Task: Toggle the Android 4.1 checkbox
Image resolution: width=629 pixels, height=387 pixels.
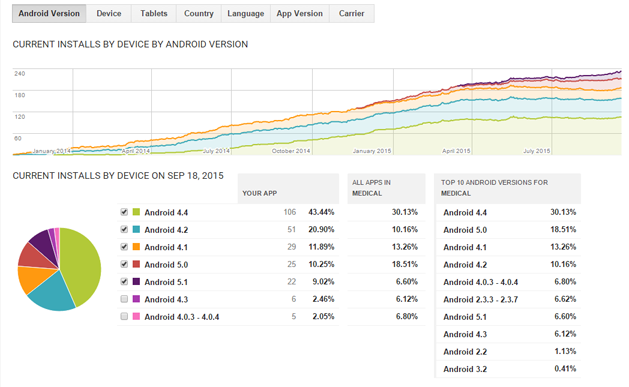Action: point(124,247)
